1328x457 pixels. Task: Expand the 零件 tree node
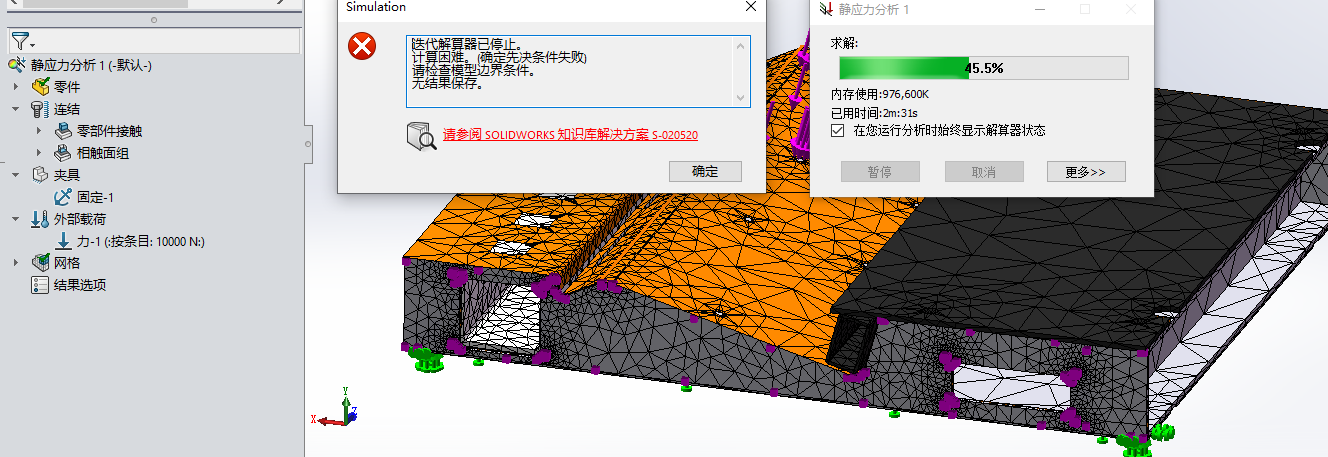click(15, 87)
